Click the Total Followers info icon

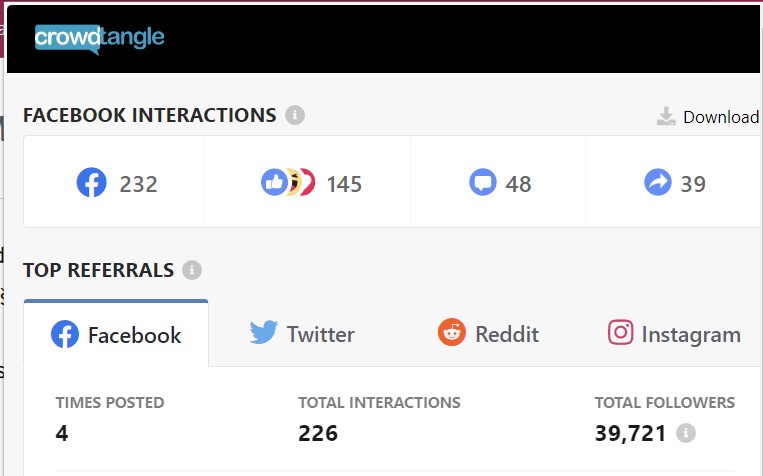point(686,433)
